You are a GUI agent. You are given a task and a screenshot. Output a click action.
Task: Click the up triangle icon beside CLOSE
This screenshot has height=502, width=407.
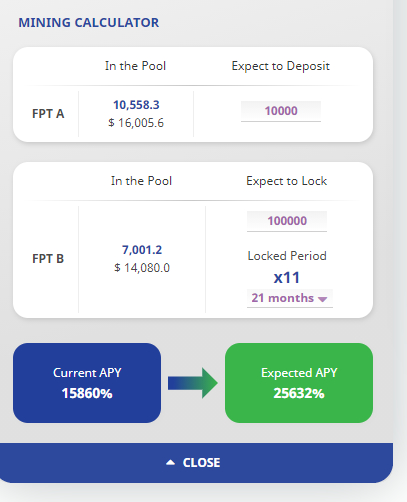click(x=170, y=462)
